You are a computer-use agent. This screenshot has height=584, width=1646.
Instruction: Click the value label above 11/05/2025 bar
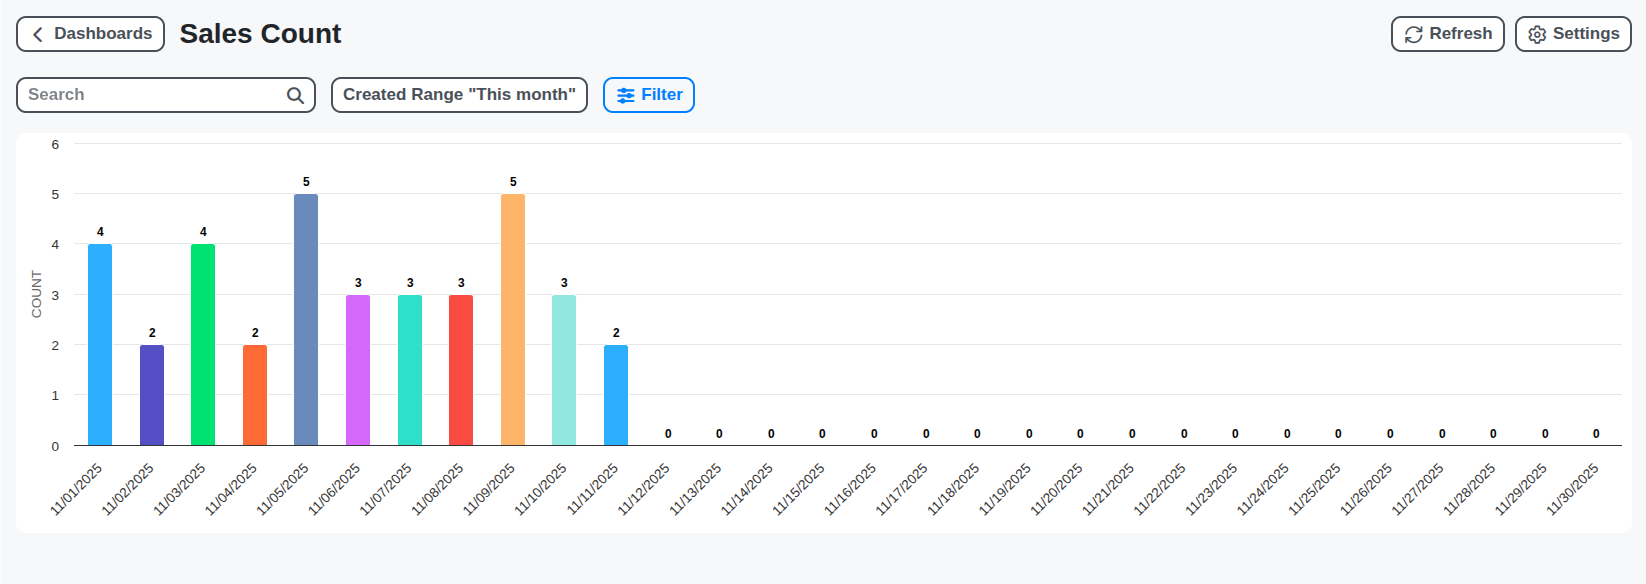(x=306, y=182)
